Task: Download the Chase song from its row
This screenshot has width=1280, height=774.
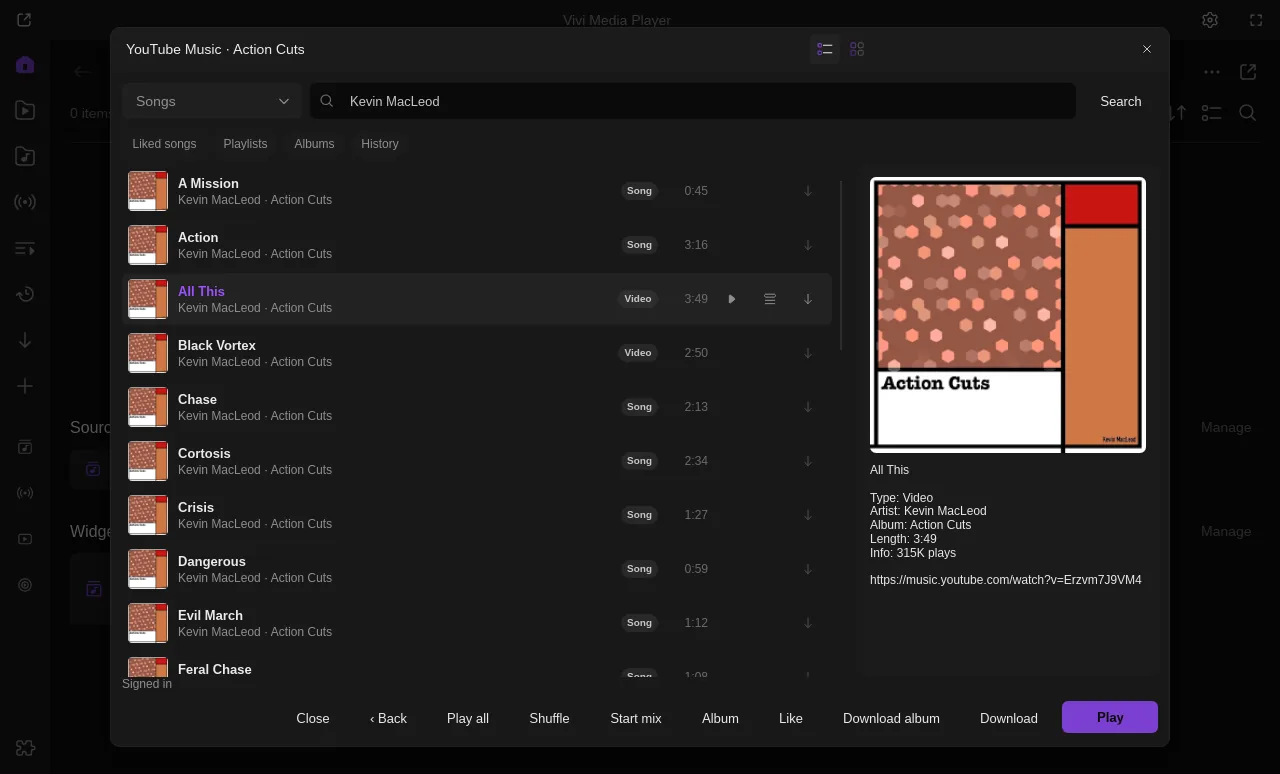Action: coord(808,407)
